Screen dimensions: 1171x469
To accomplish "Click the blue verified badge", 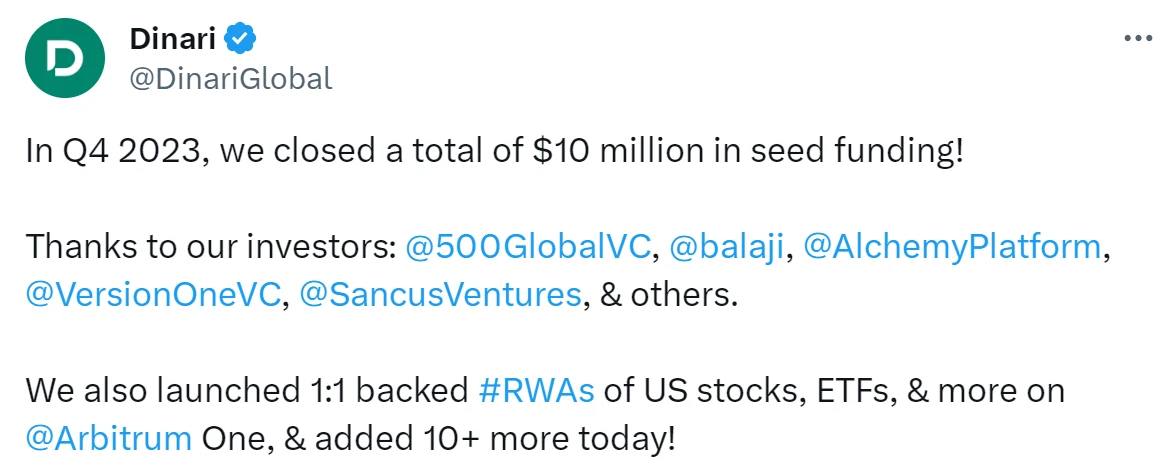I will coord(241,39).
